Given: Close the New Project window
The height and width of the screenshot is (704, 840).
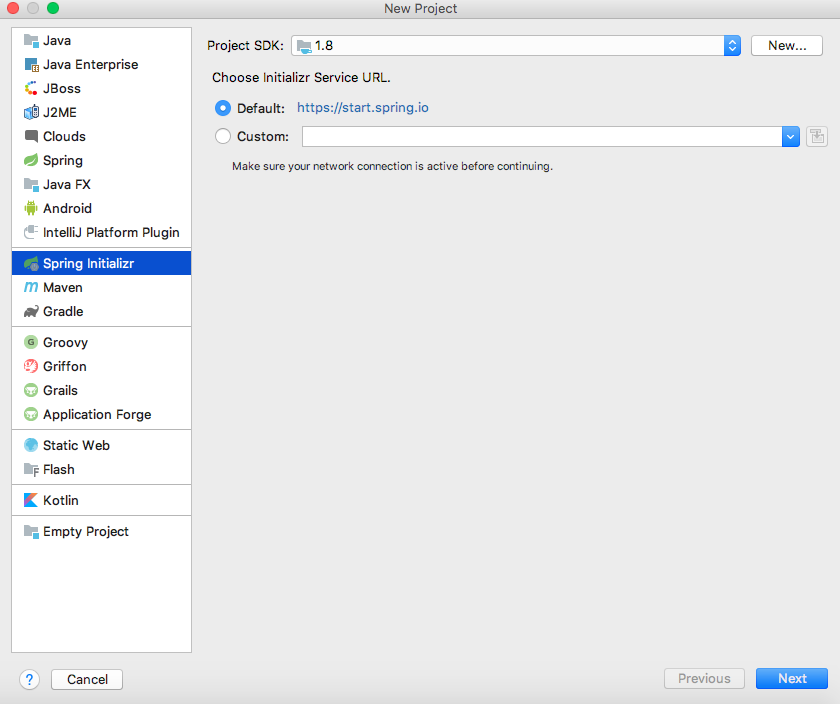Looking at the screenshot, I should 13,8.
